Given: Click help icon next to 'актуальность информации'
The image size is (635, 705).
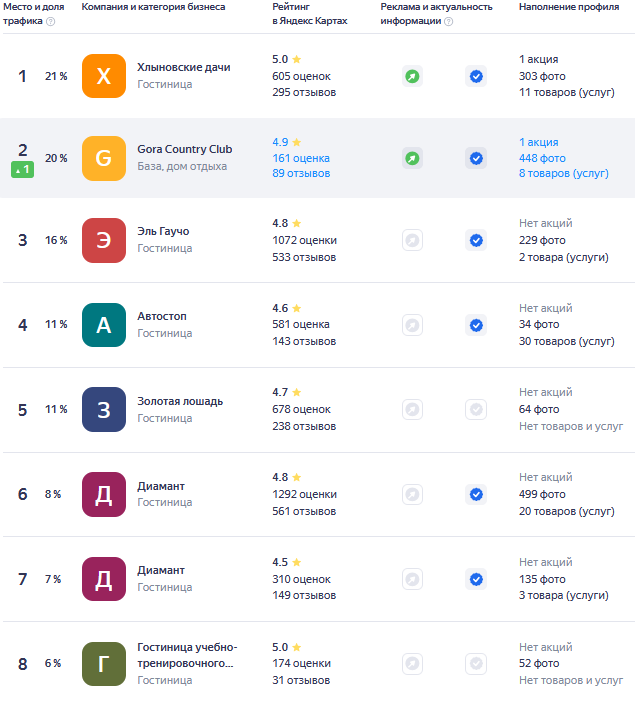Looking at the screenshot, I should (x=448, y=21).
